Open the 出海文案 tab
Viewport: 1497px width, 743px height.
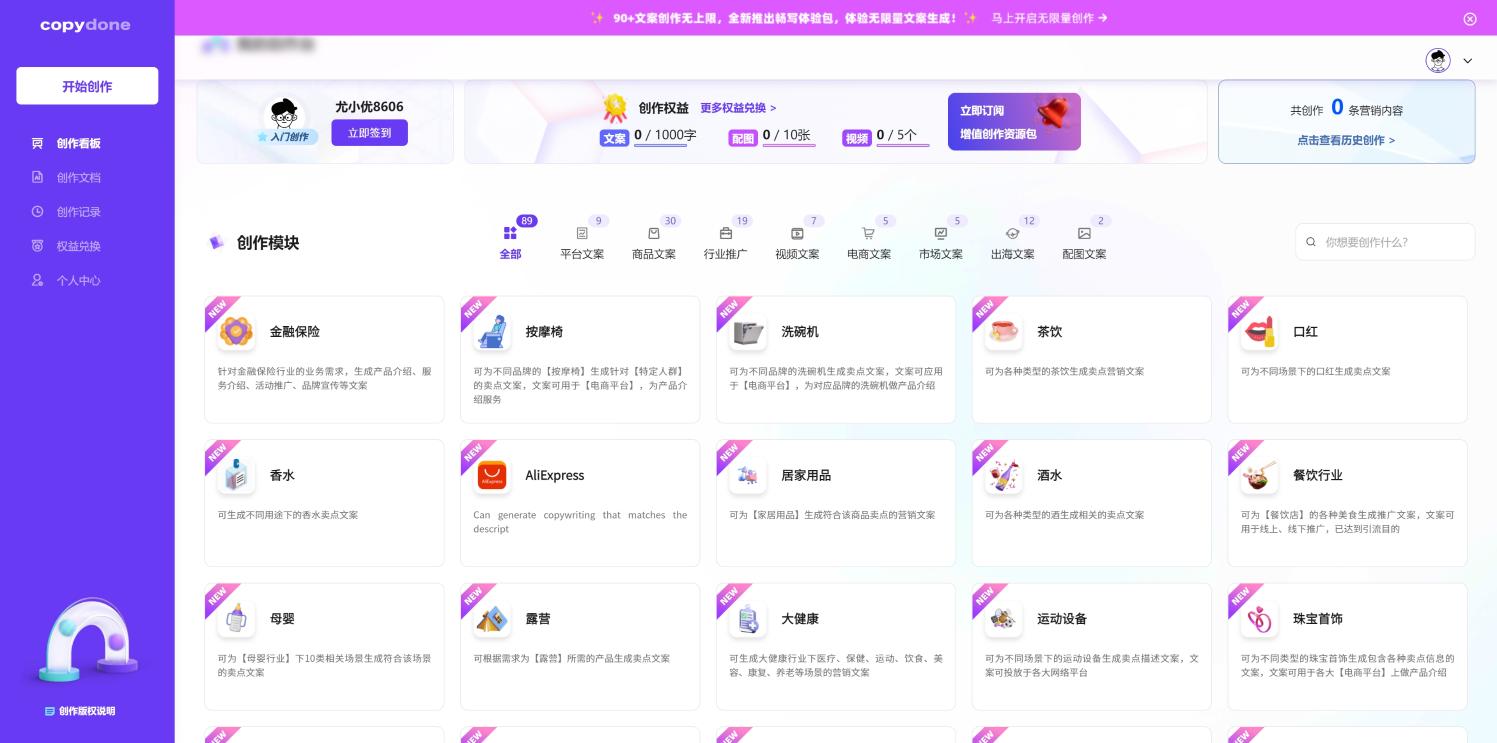1012,243
